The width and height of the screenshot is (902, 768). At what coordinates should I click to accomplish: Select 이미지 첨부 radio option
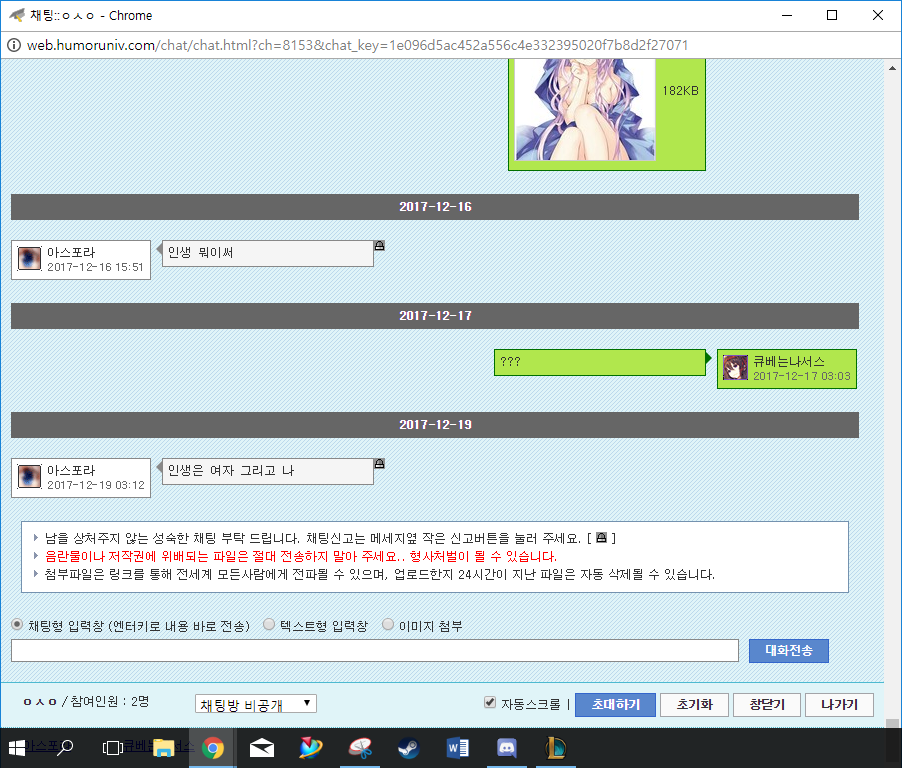(388, 624)
